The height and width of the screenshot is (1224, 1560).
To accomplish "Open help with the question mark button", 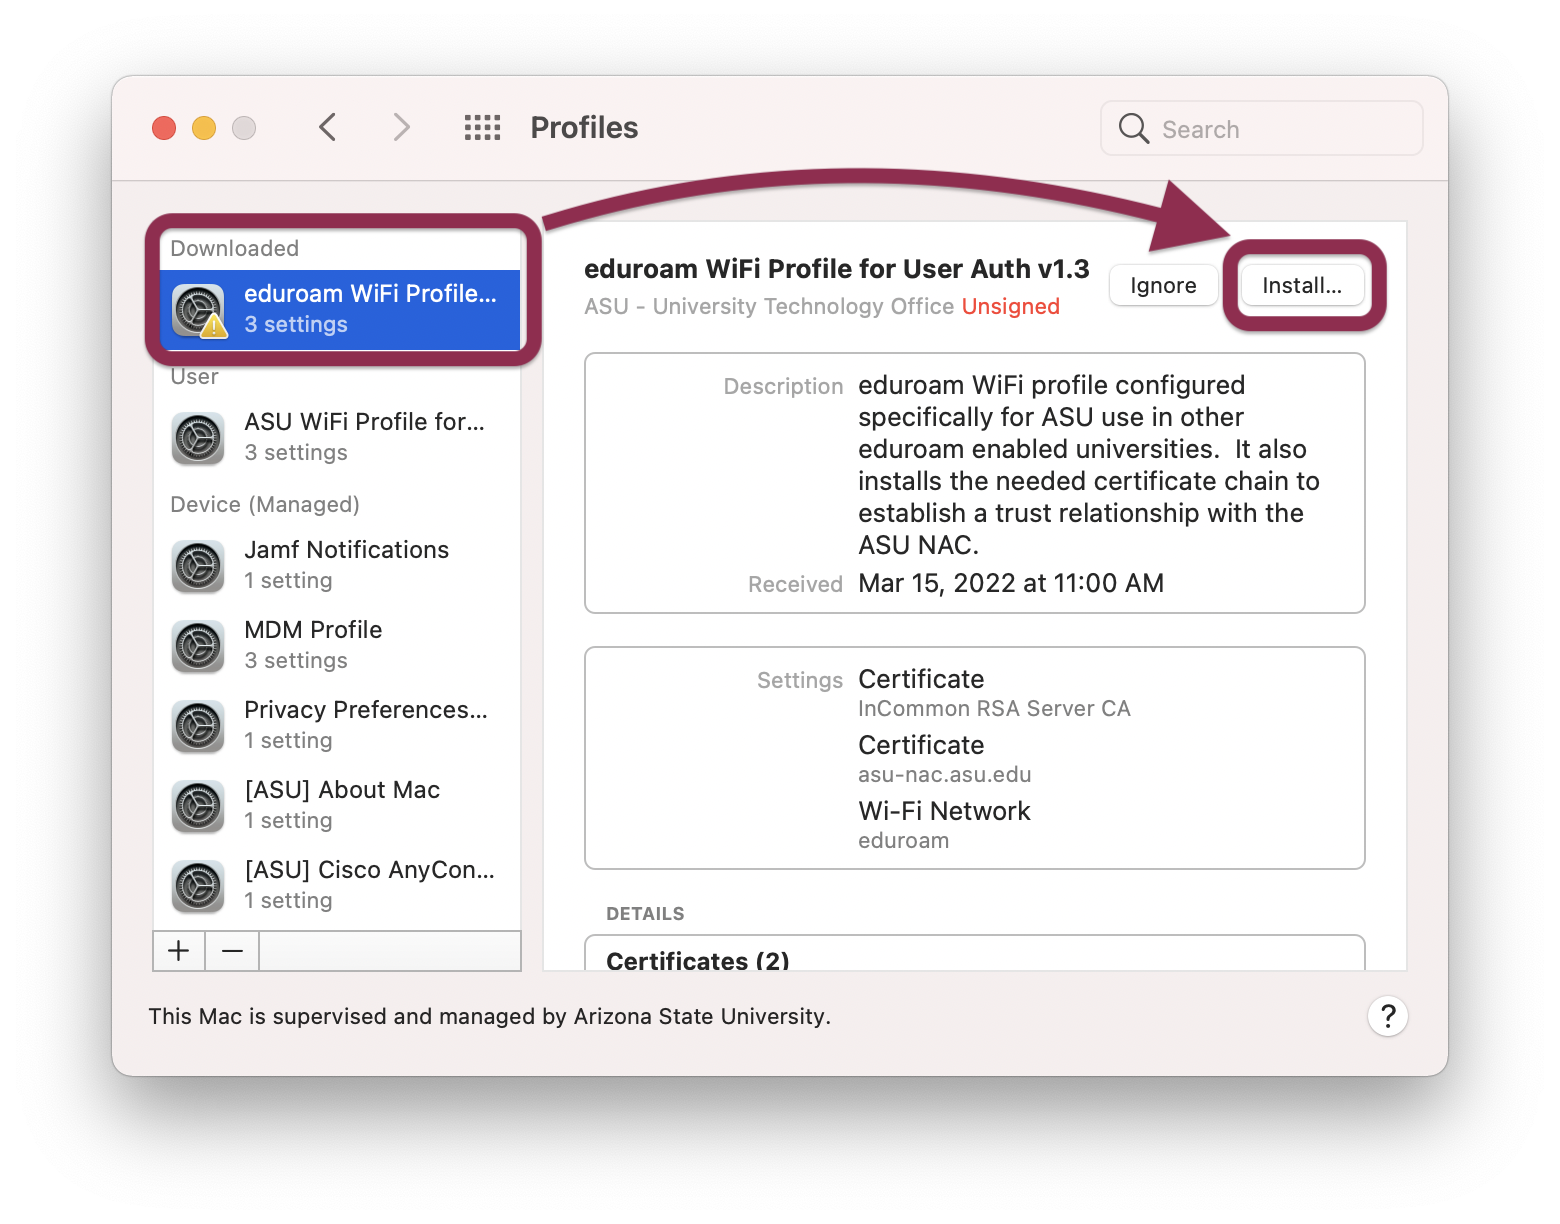I will click(1388, 1016).
